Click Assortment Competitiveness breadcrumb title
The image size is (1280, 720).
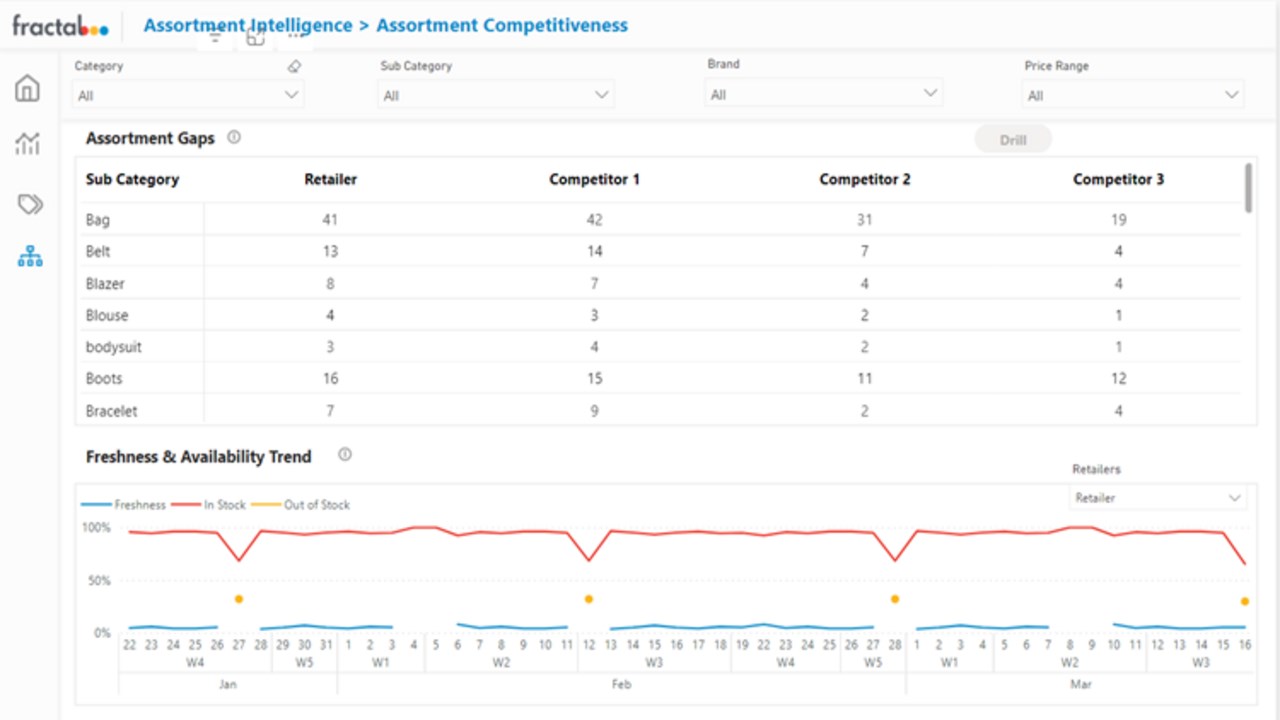click(x=502, y=25)
